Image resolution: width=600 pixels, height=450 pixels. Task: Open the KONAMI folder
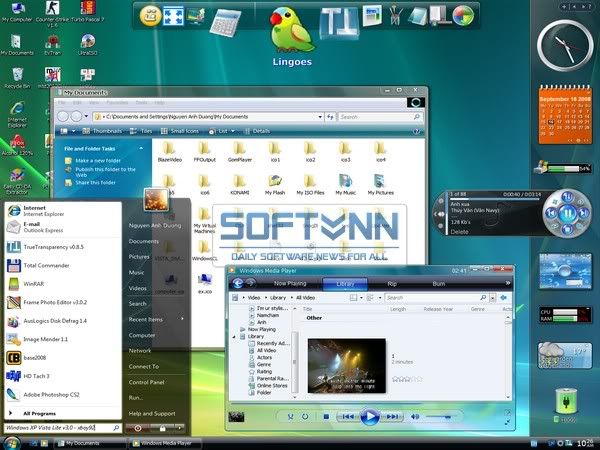(240, 185)
